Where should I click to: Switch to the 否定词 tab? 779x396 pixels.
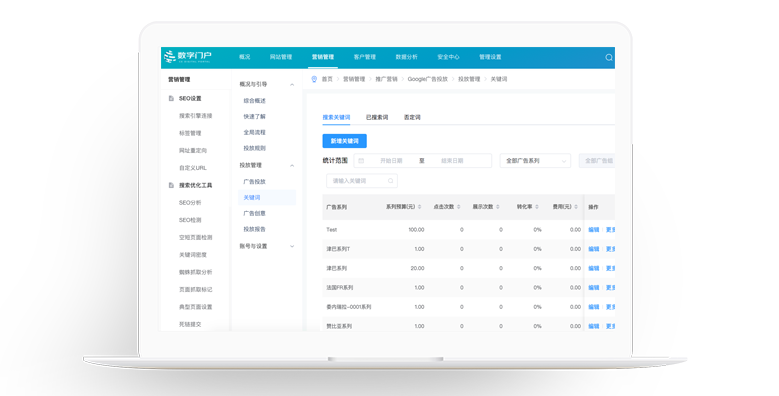coord(412,117)
